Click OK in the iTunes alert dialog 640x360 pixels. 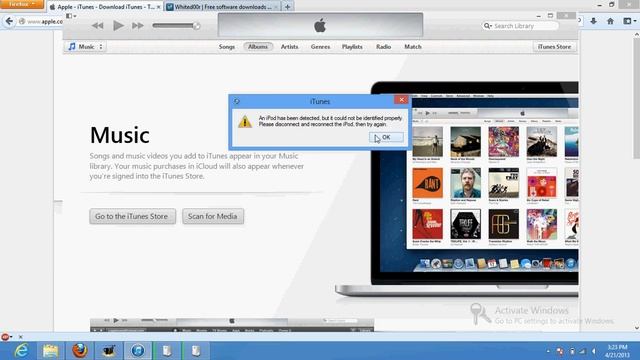pos(386,137)
